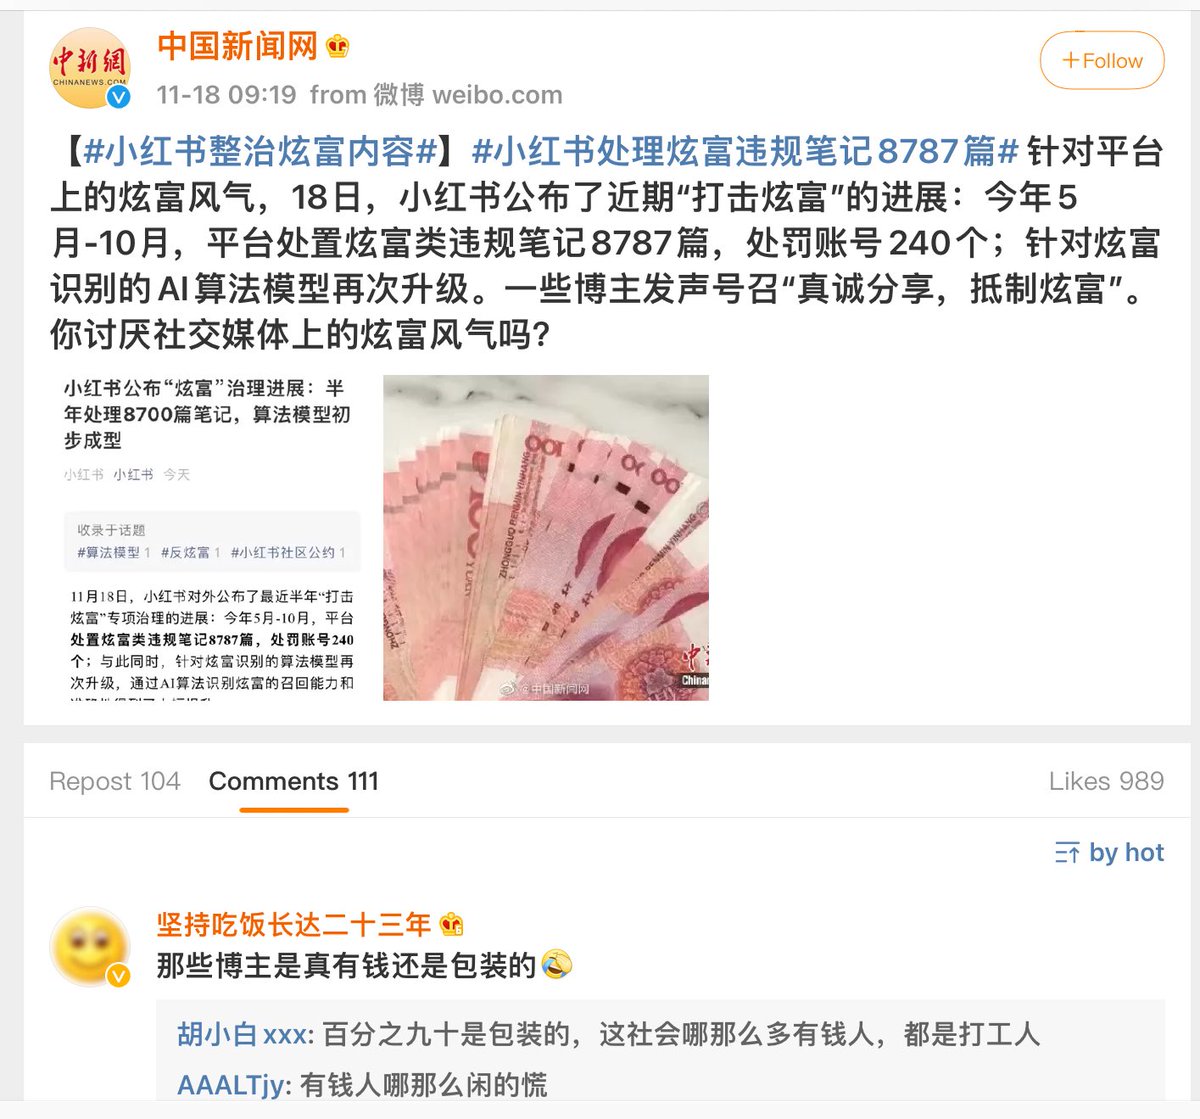This screenshot has width=1200, height=1119.
Task: Open hashtag #小红书整治炫富内容#
Action: click(x=261, y=152)
